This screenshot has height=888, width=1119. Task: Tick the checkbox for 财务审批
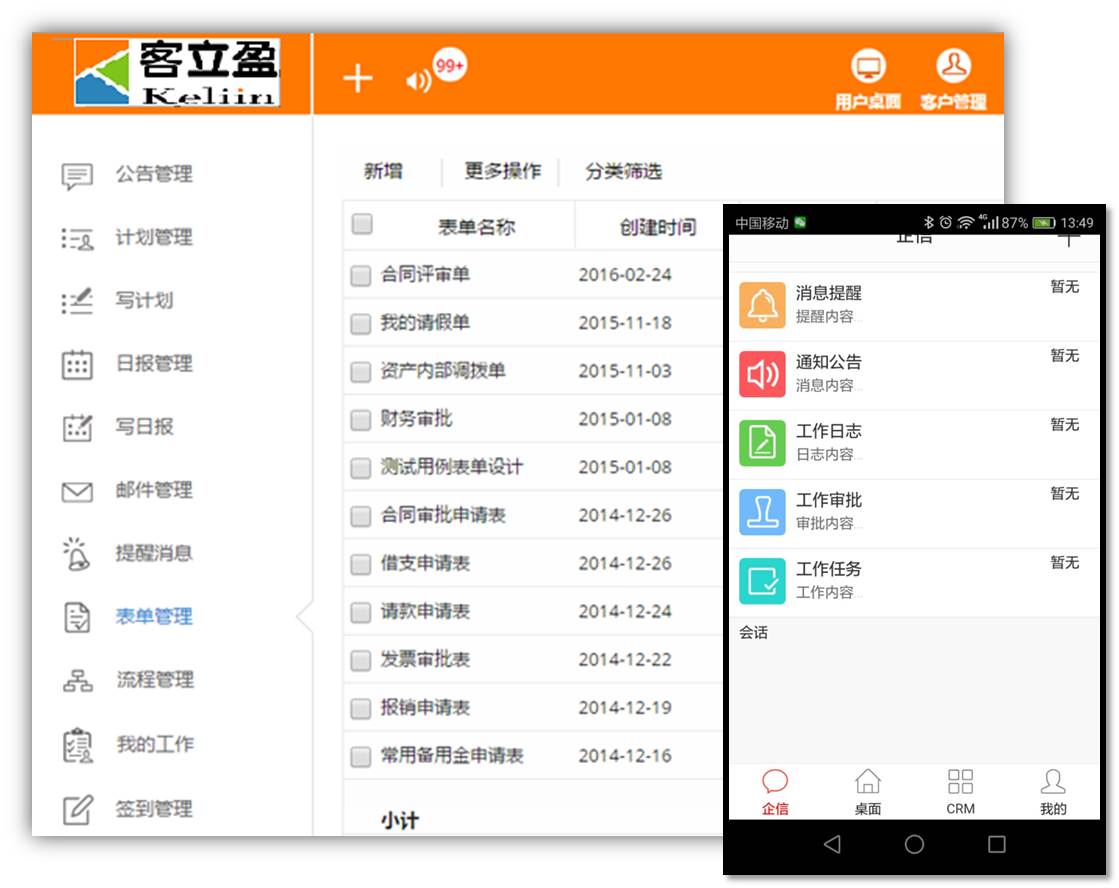click(361, 420)
